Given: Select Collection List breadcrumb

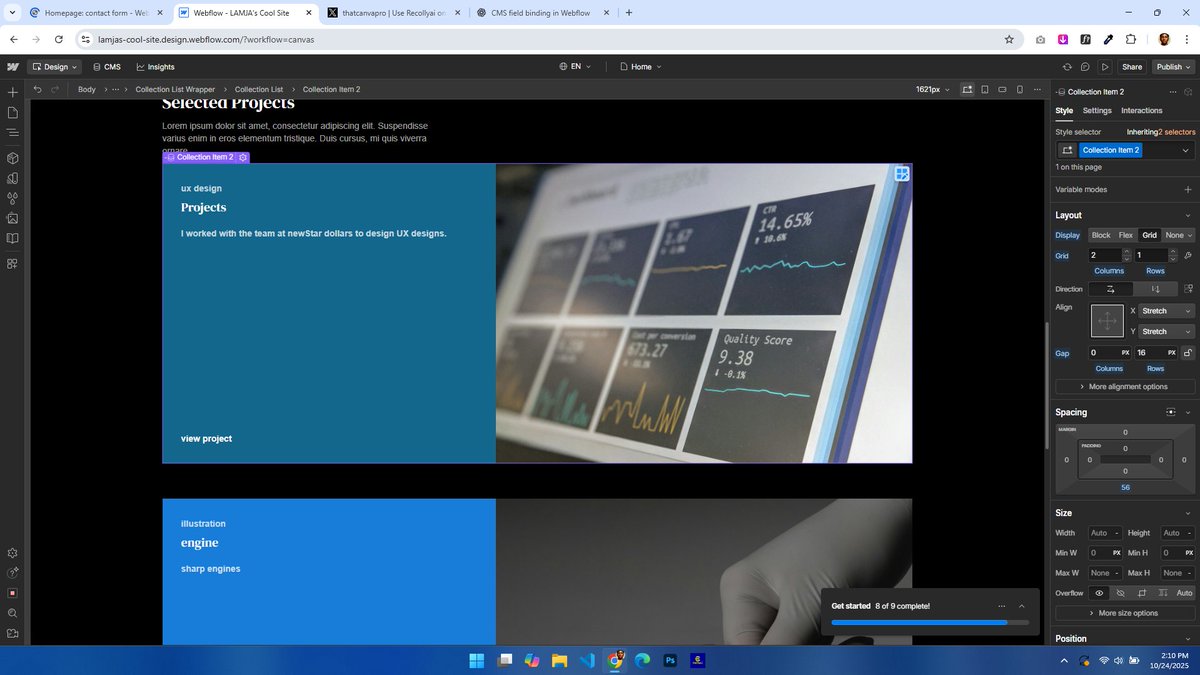Looking at the screenshot, I should click(x=259, y=89).
